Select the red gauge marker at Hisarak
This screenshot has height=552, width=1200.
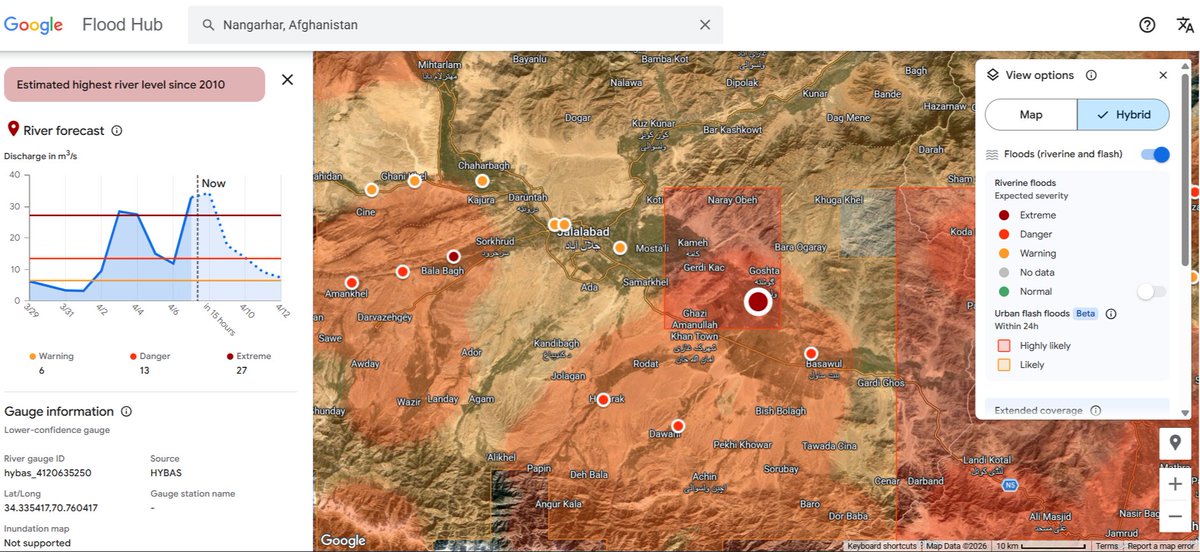pos(602,398)
